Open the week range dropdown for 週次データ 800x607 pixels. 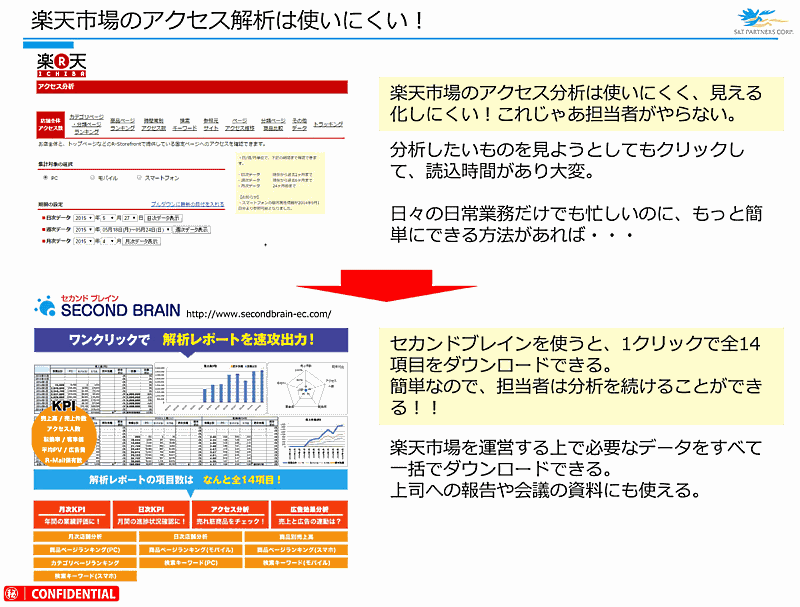[x=136, y=230]
